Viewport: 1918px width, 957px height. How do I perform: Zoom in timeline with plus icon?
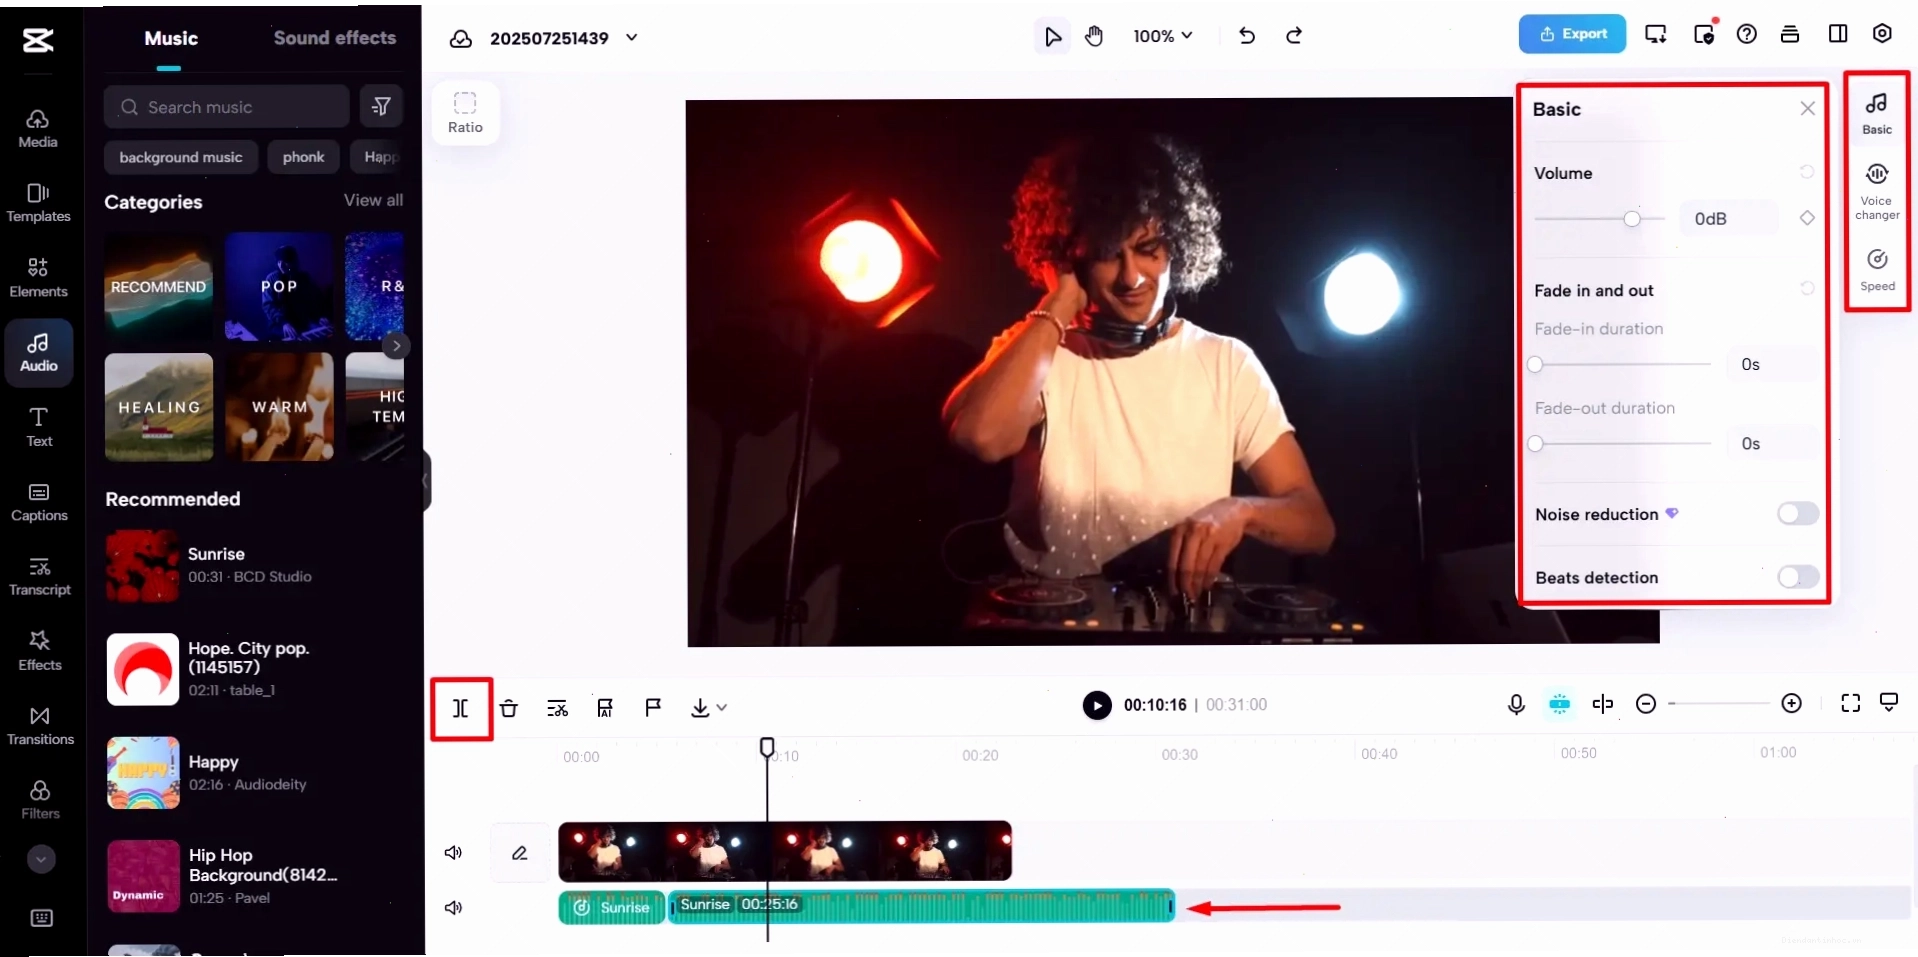pos(1791,704)
